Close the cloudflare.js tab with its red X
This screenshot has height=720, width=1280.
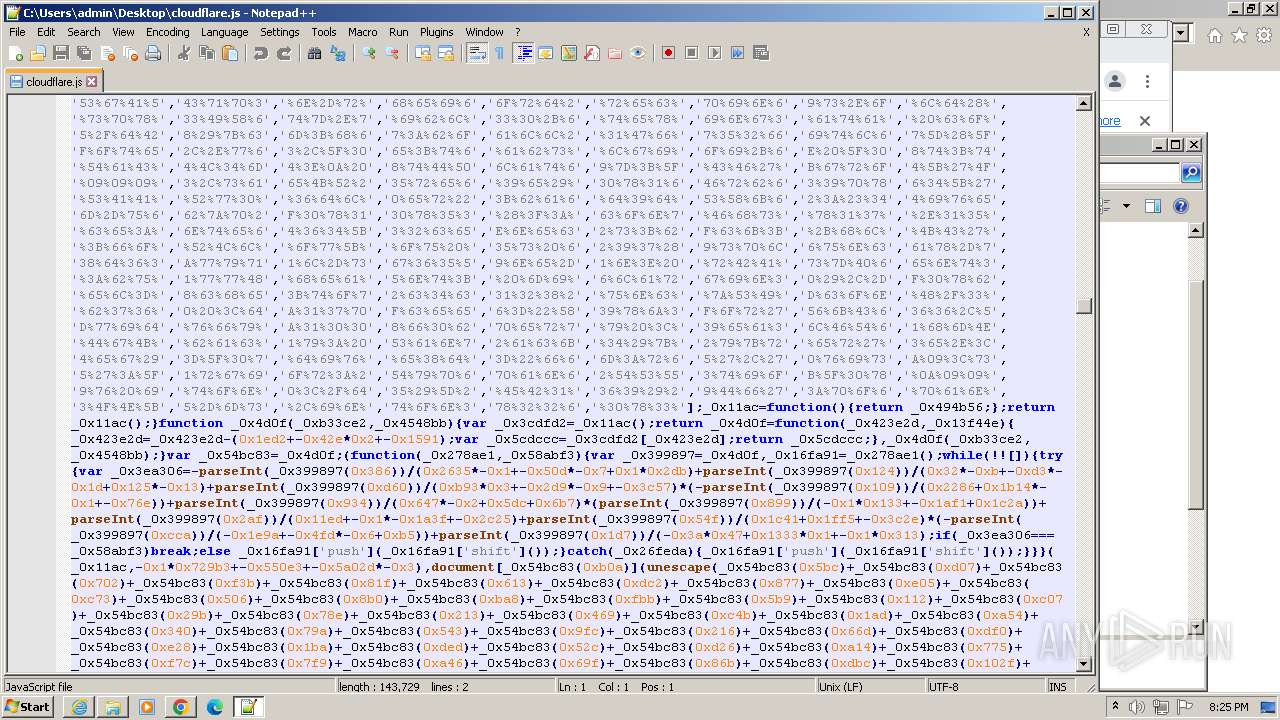(91, 82)
